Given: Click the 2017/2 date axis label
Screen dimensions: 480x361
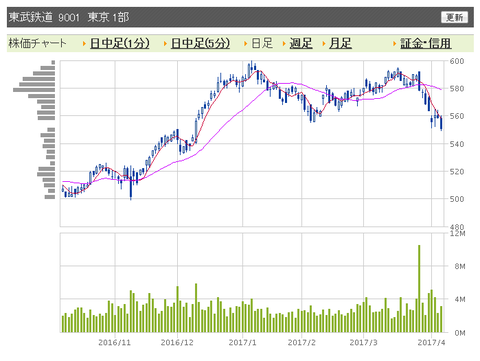Looking at the screenshot, I should (301, 342).
